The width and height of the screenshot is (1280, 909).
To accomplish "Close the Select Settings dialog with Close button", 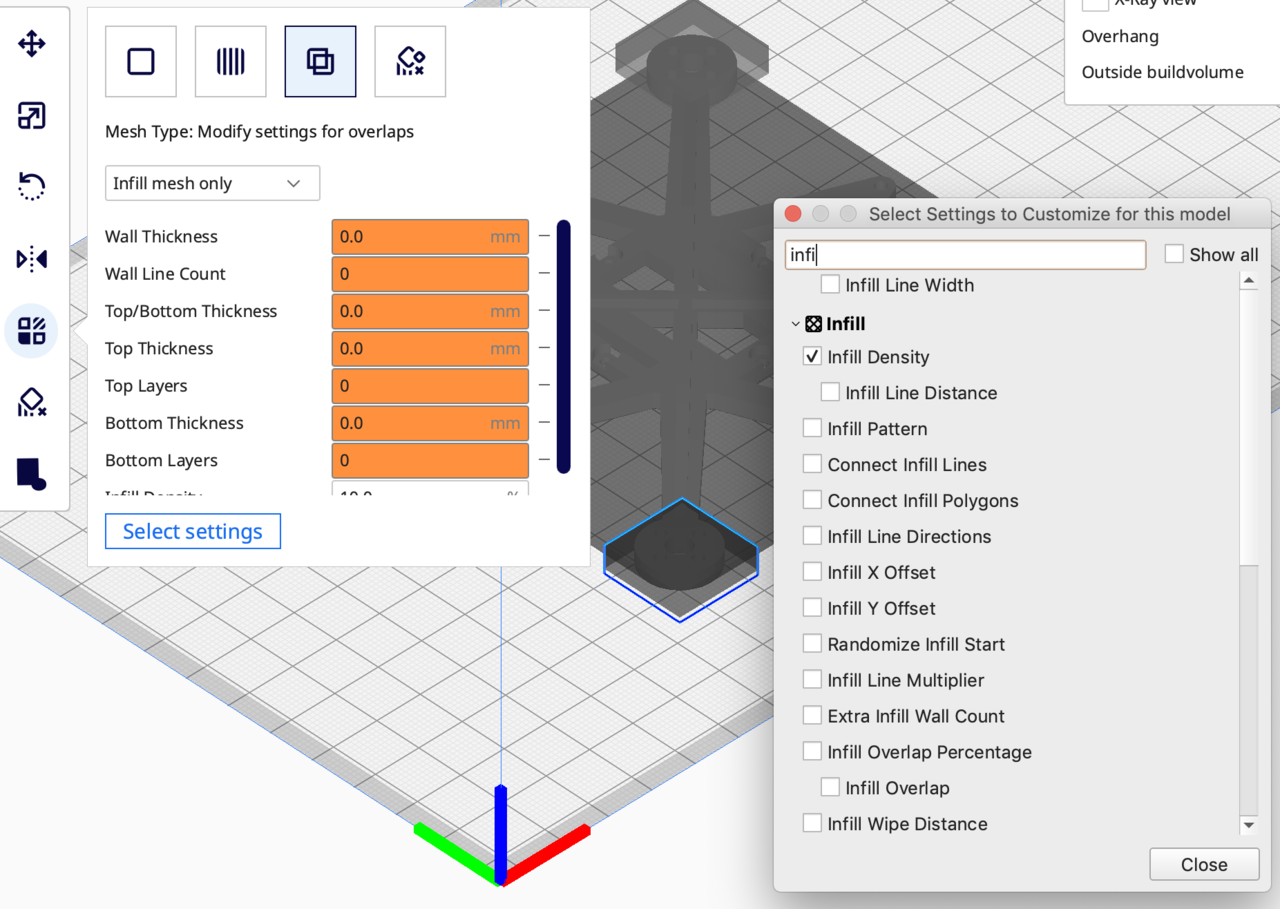I will [1203, 865].
